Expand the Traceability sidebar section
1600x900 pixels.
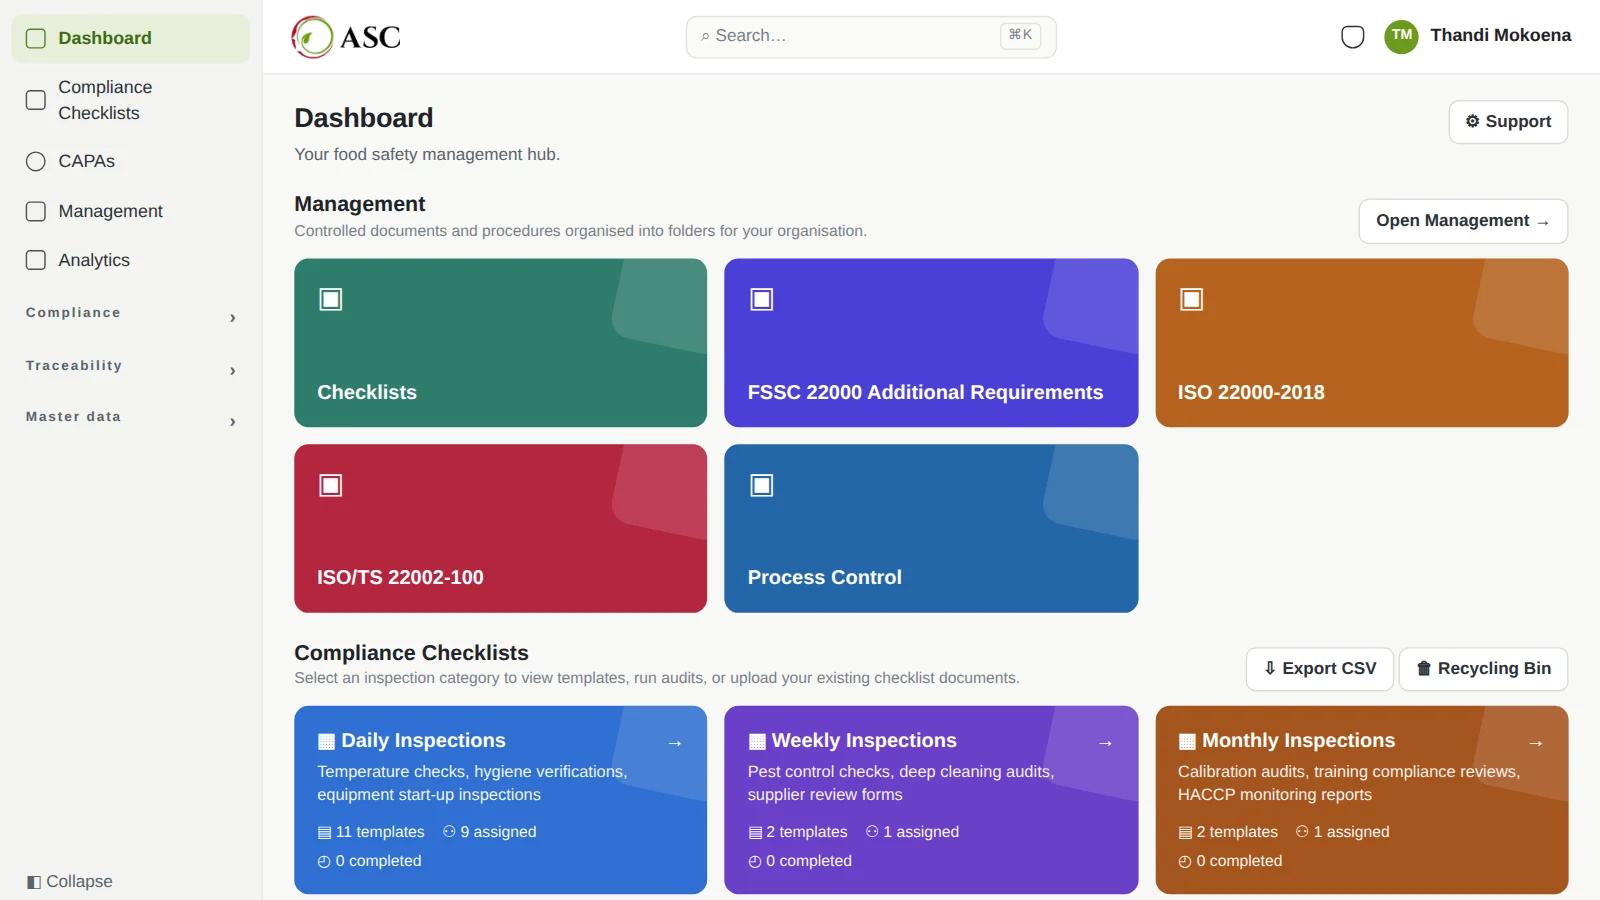click(x=131, y=367)
